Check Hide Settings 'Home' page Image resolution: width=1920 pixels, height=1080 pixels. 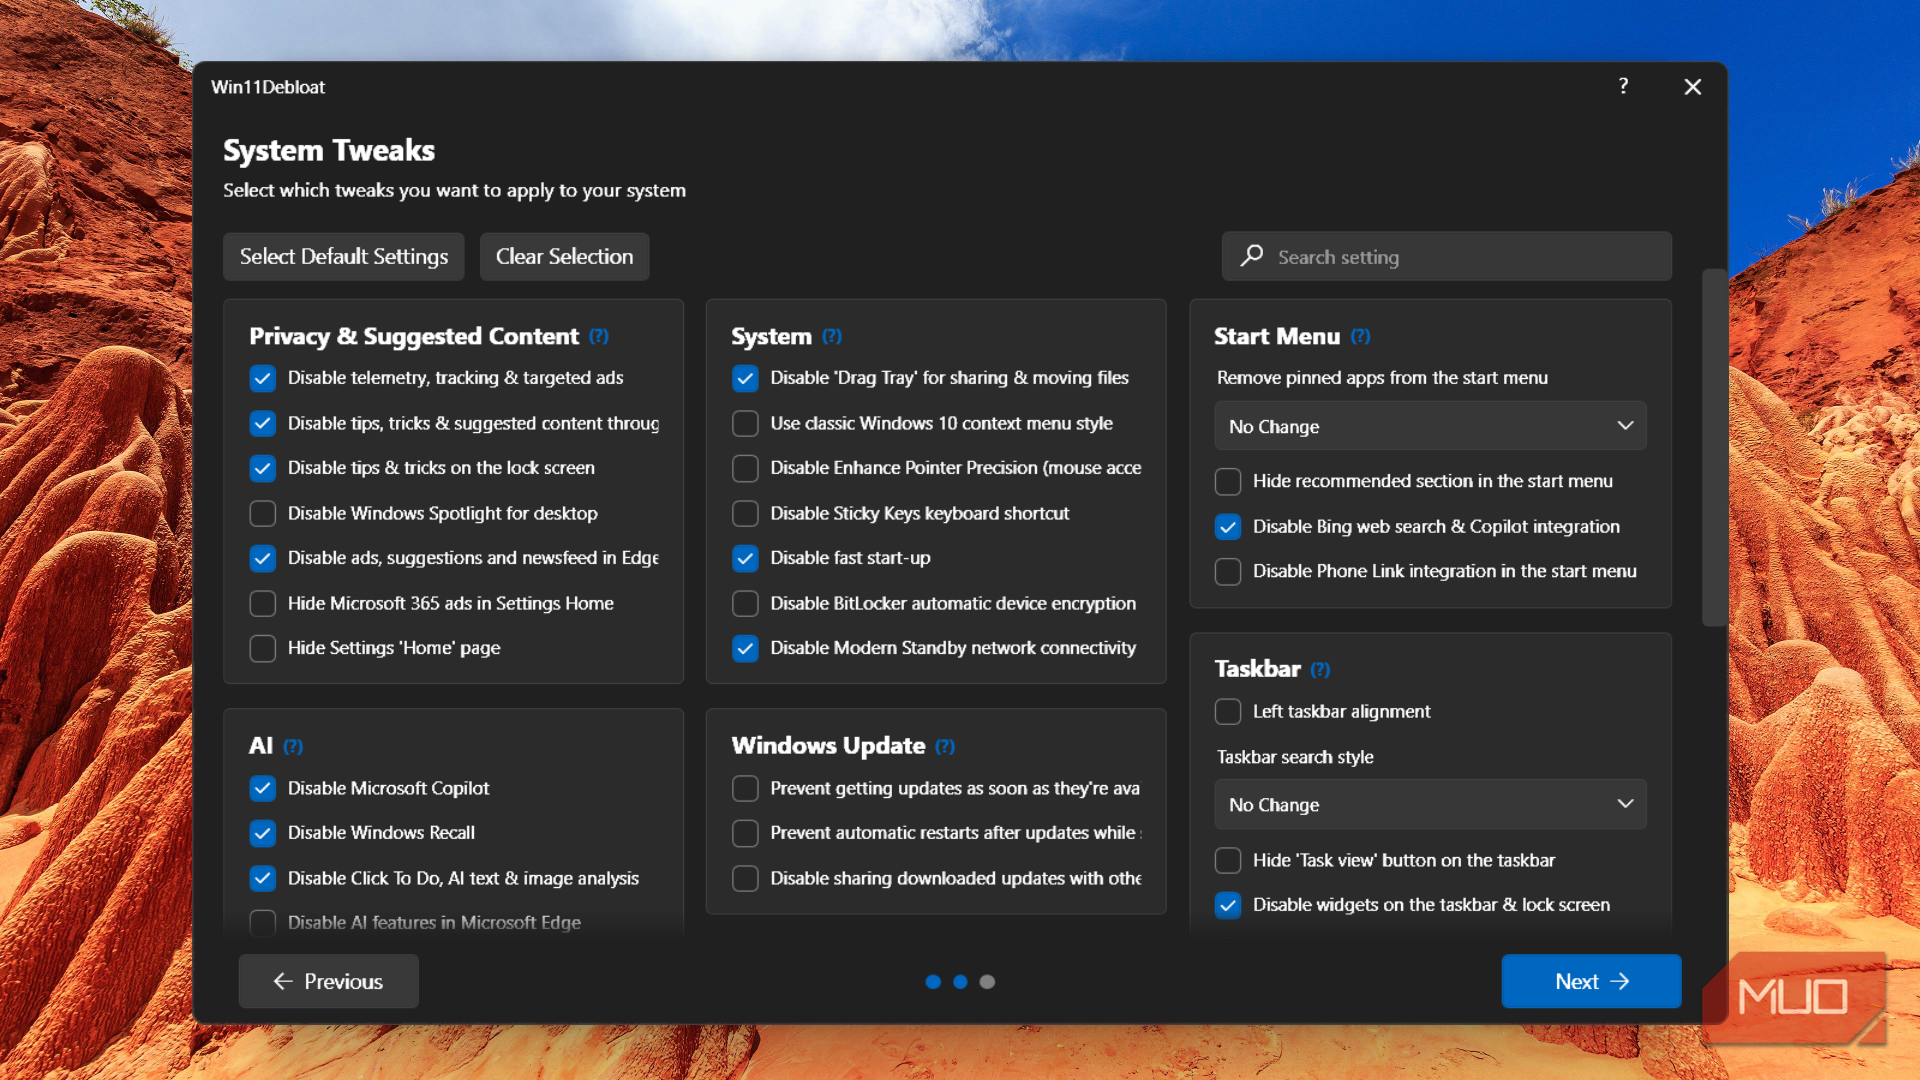point(262,648)
